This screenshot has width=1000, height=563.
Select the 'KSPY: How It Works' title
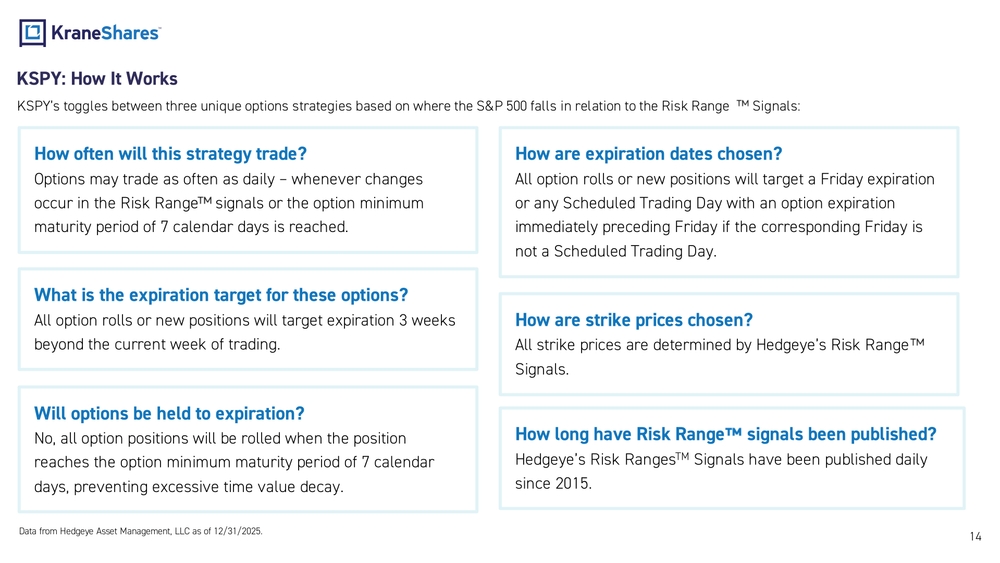point(97,79)
